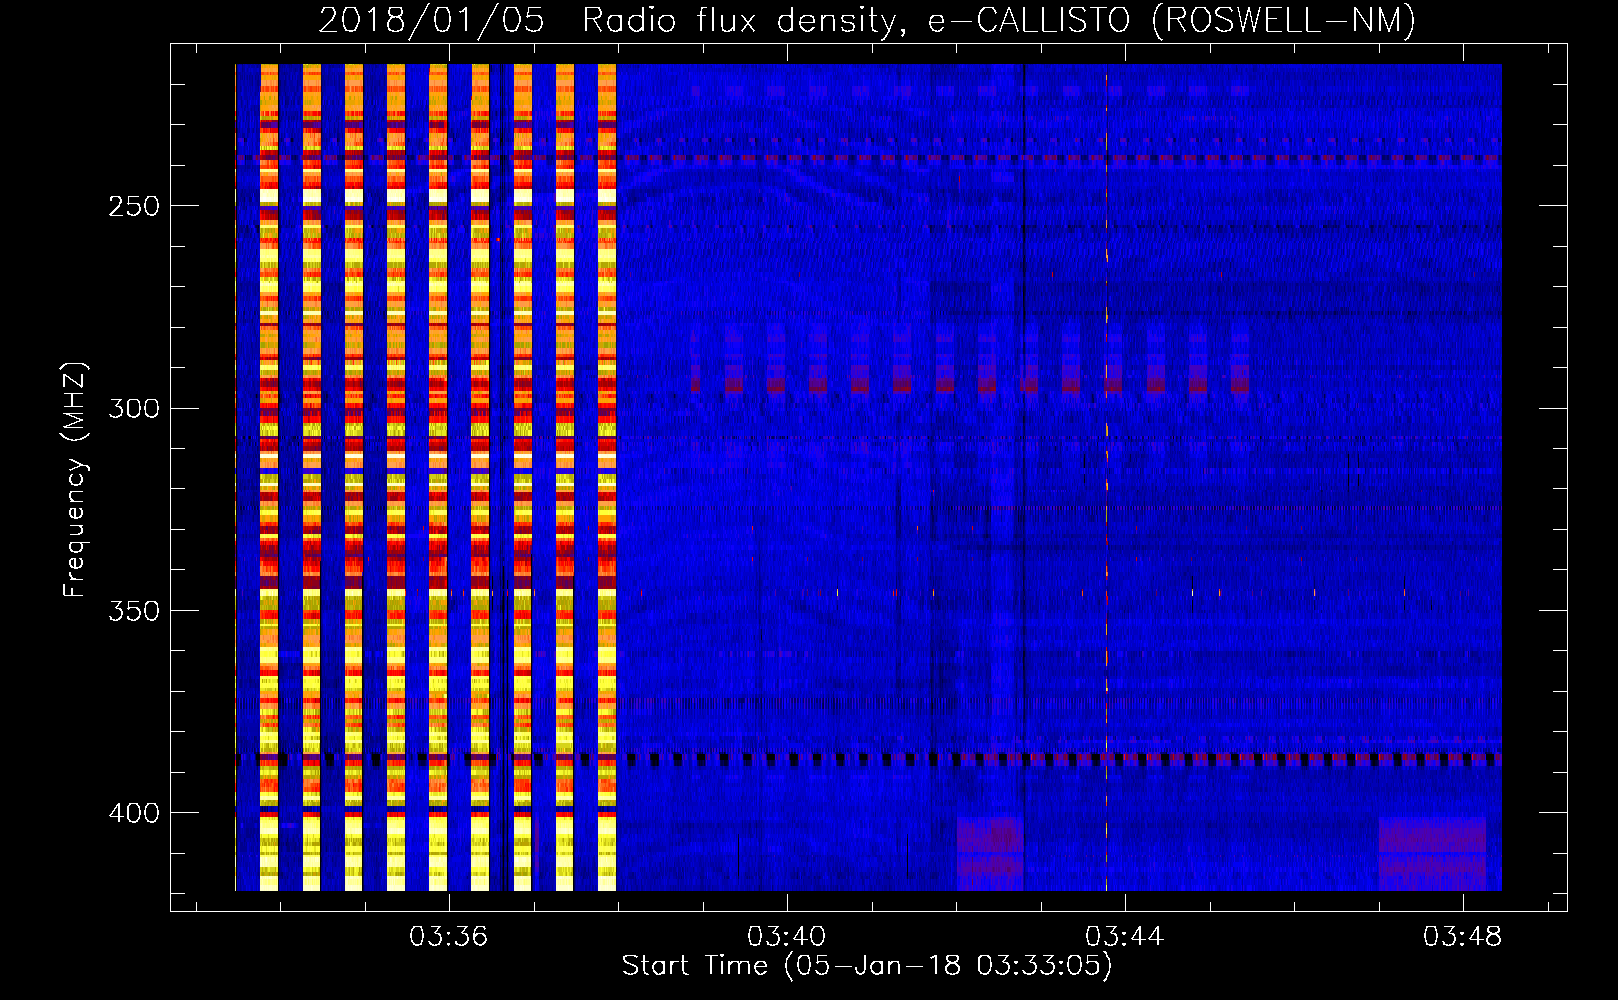Click the 250 frequency tick label
The width and height of the screenshot is (1618, 1000).
coord(134,206)
